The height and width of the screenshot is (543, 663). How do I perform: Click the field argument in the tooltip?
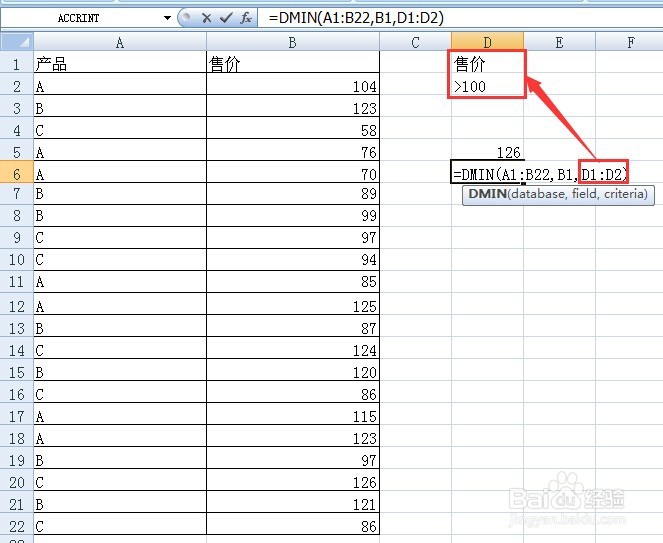(584, 194)
